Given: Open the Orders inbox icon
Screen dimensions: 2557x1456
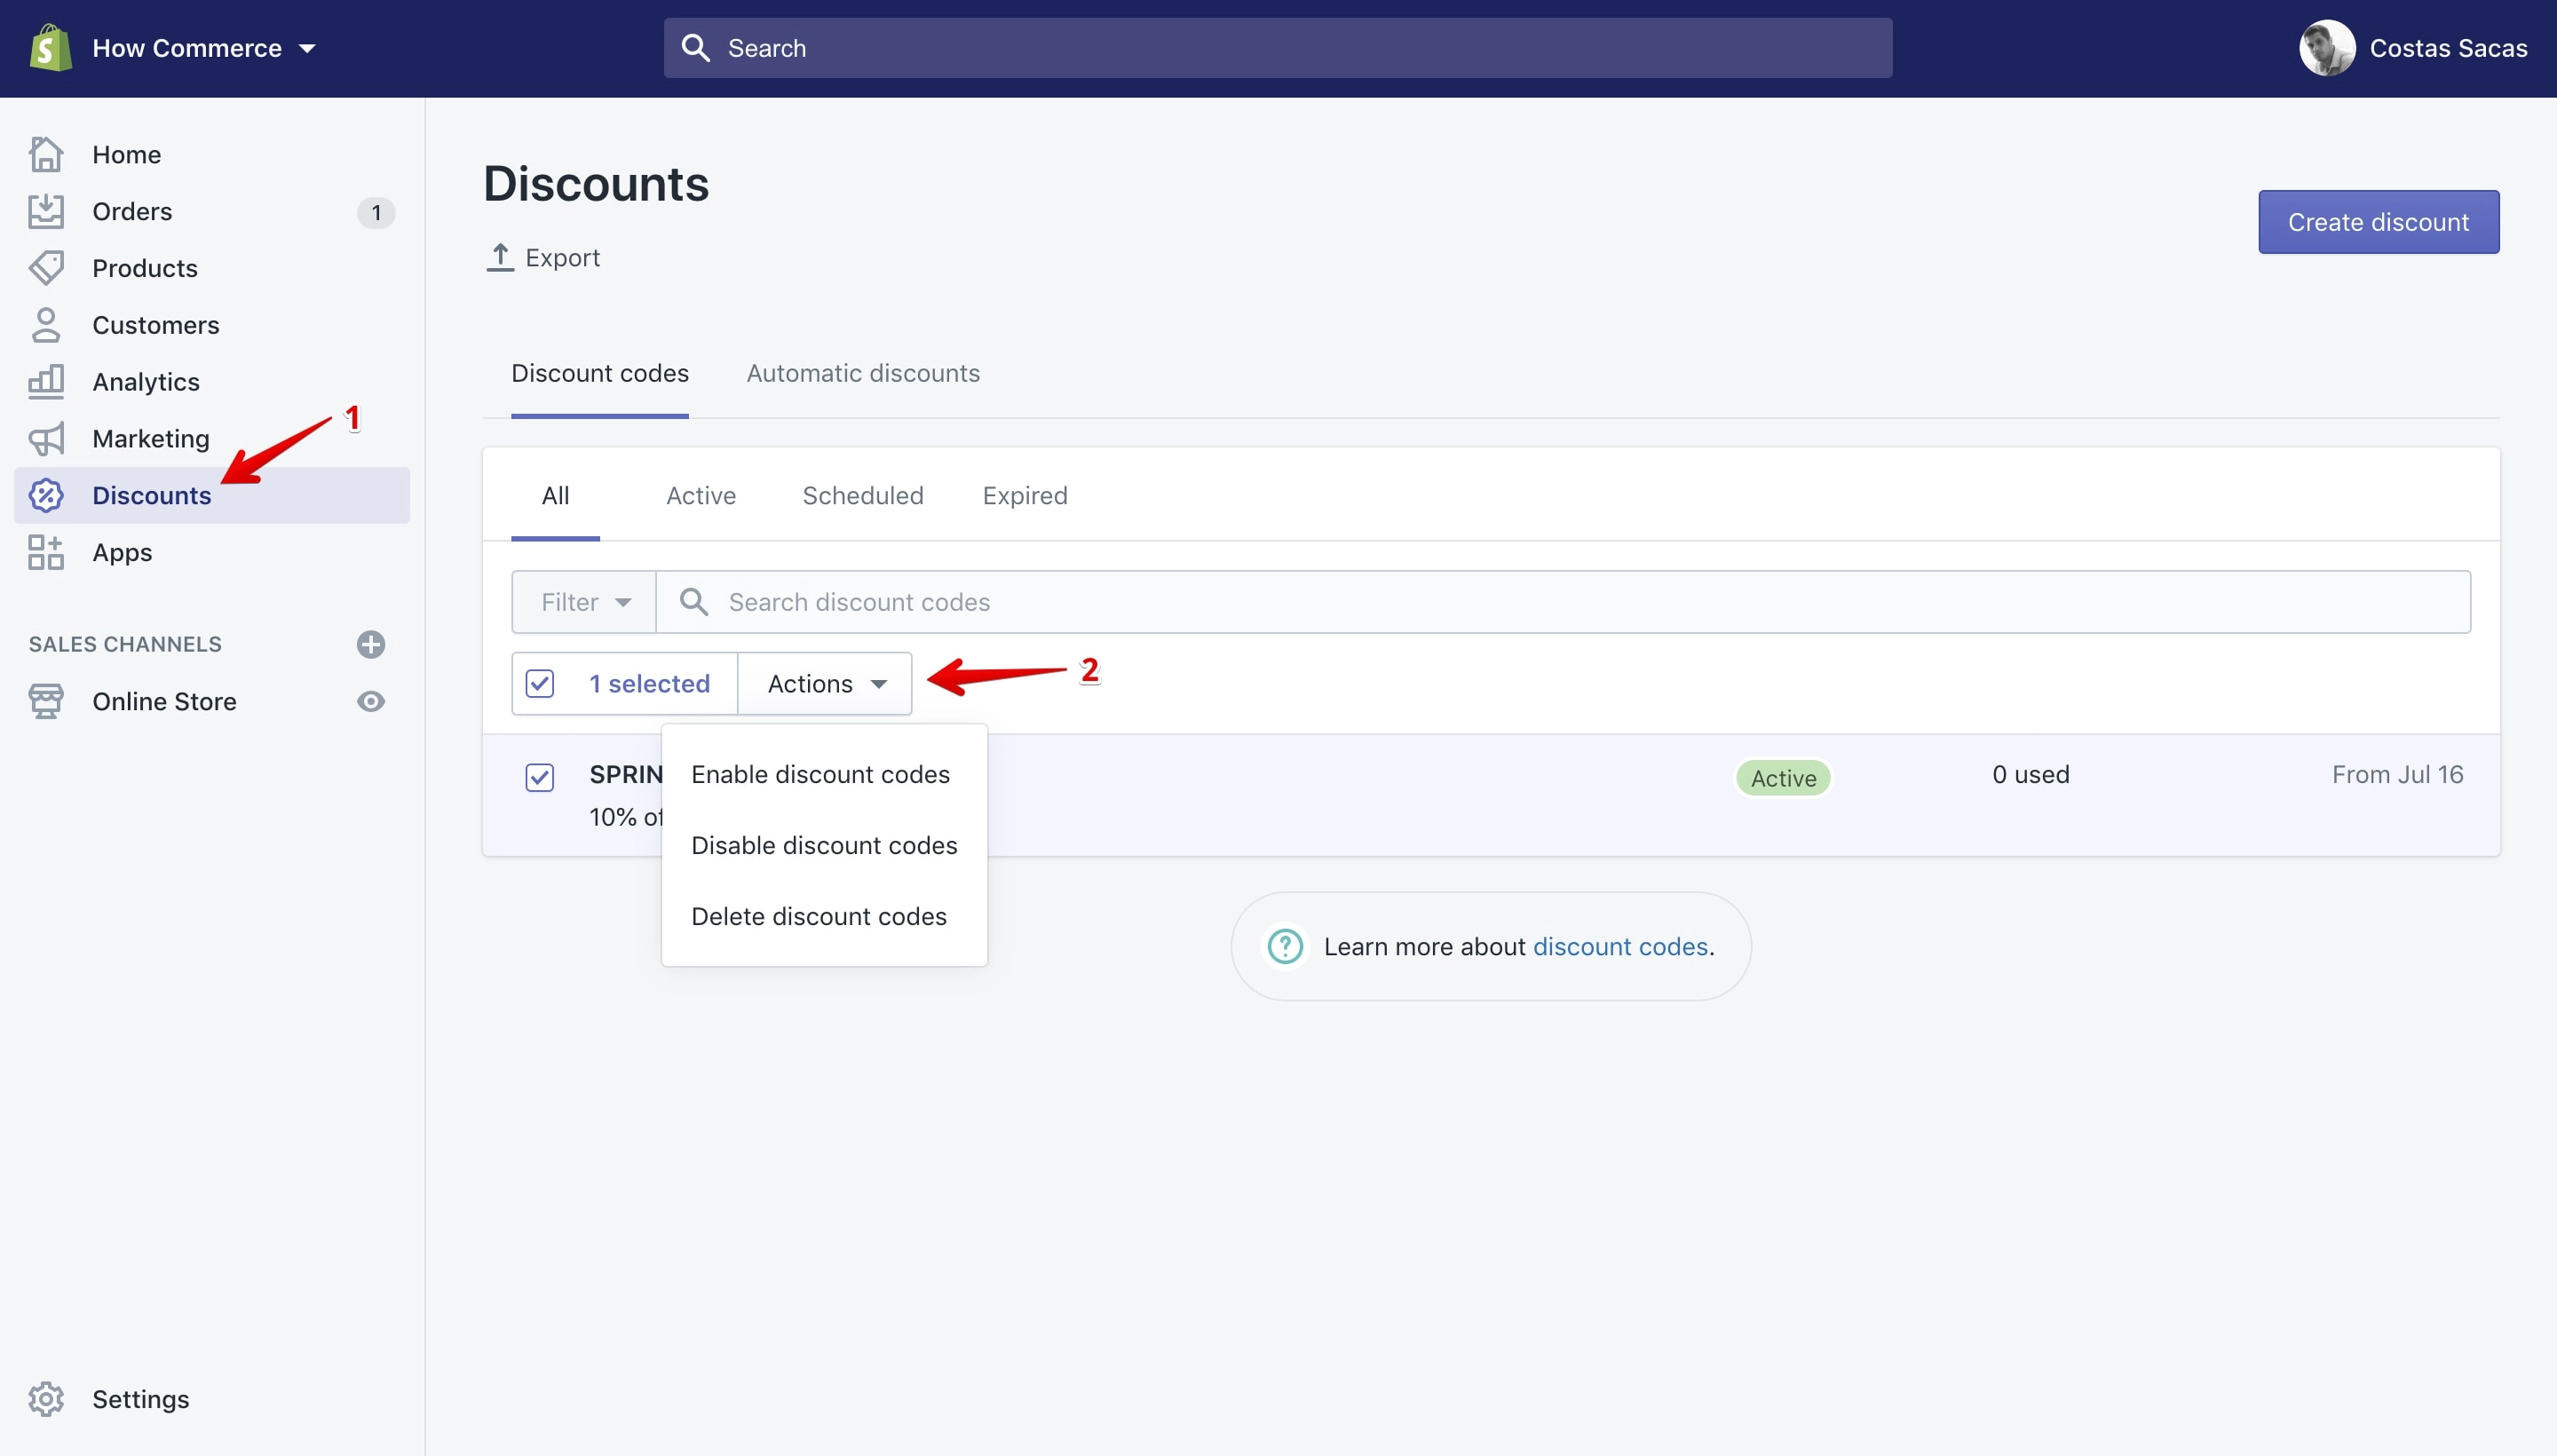Looking at the screenshot, I should click(x=46, y=211).
